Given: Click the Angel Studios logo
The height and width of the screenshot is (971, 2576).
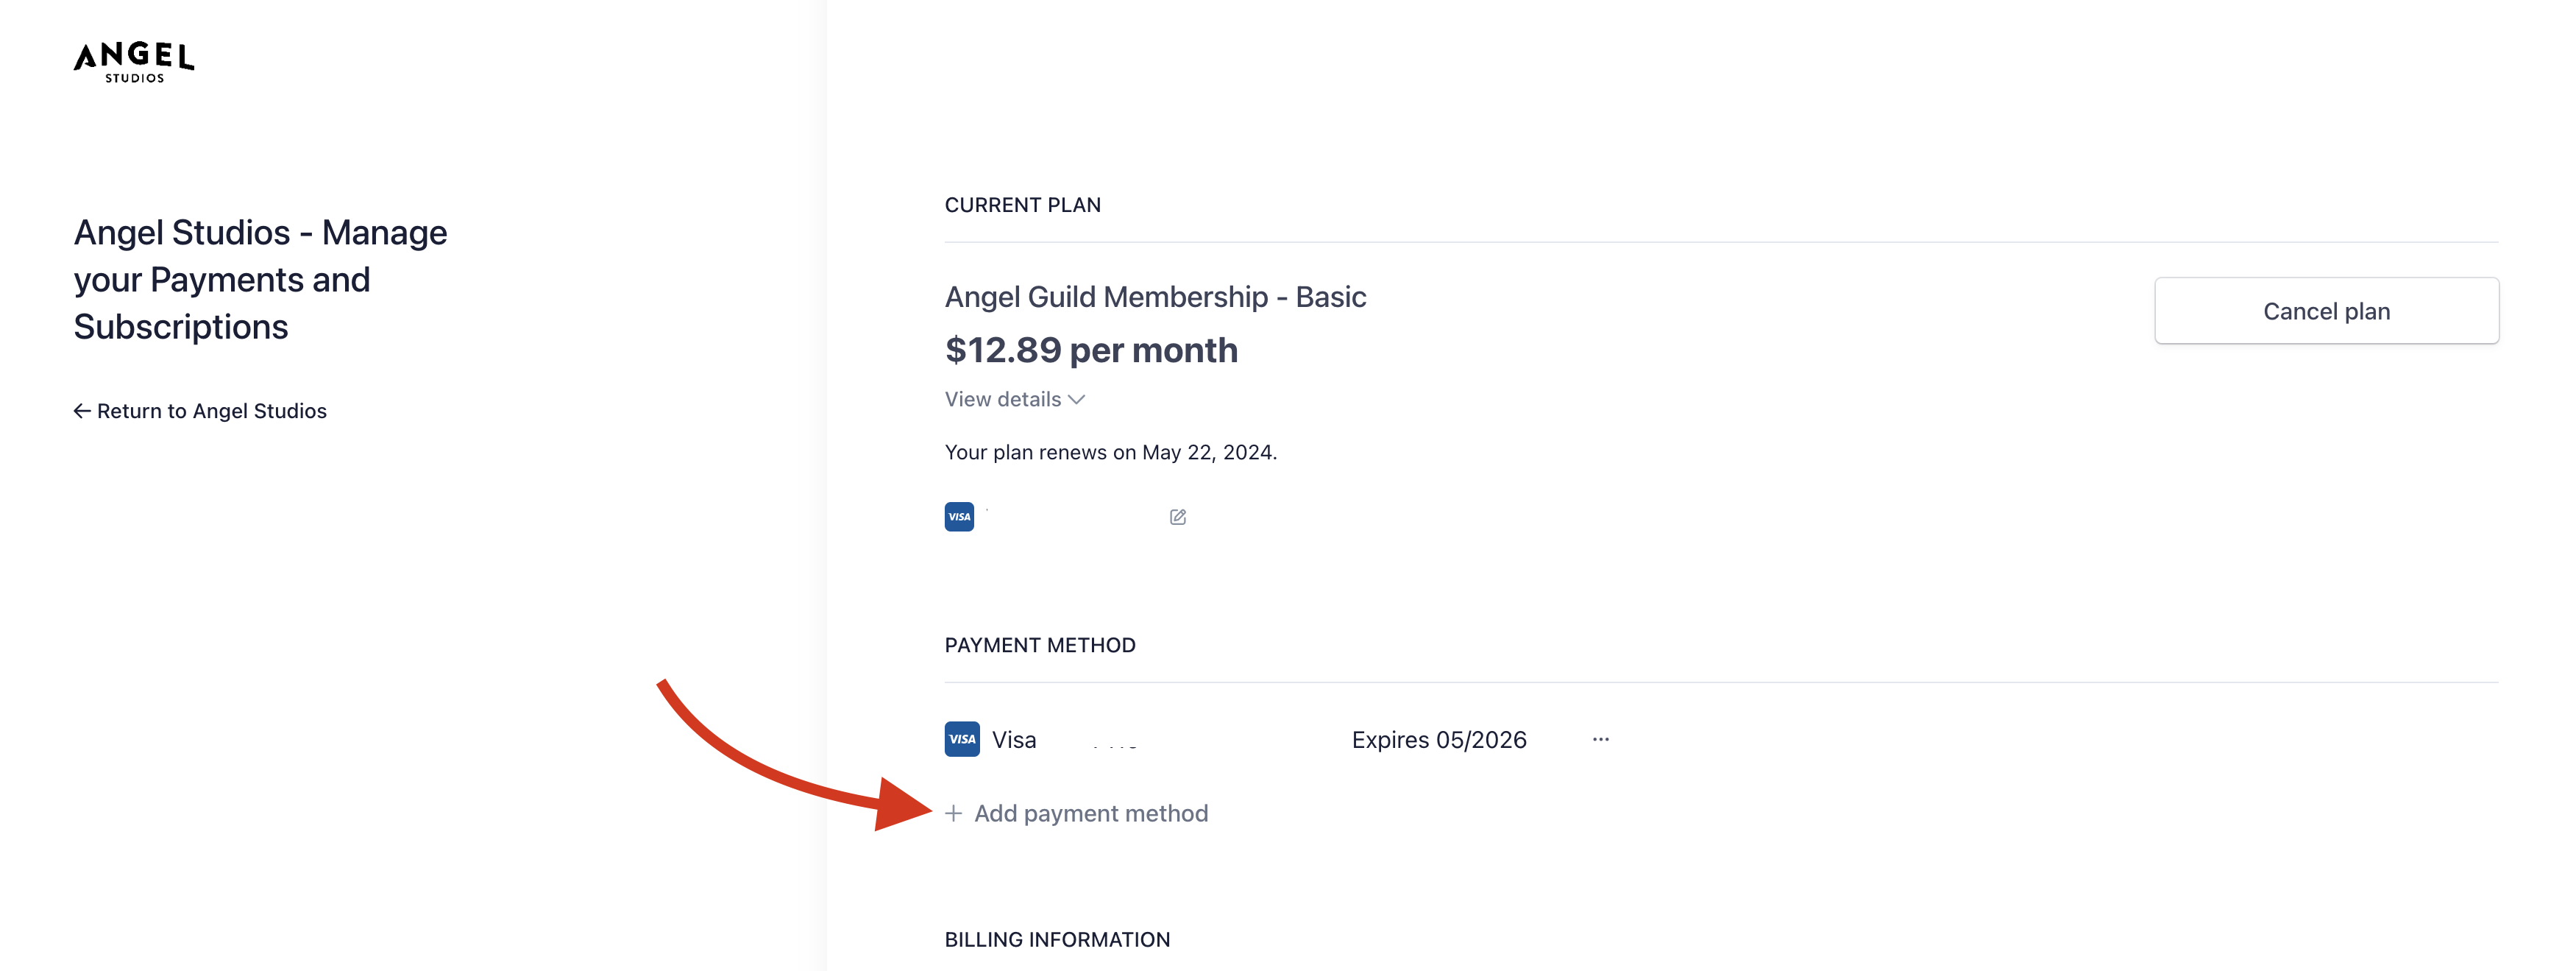Looking at the screenshot, I should pyautogui.click(x=134, y=62).
